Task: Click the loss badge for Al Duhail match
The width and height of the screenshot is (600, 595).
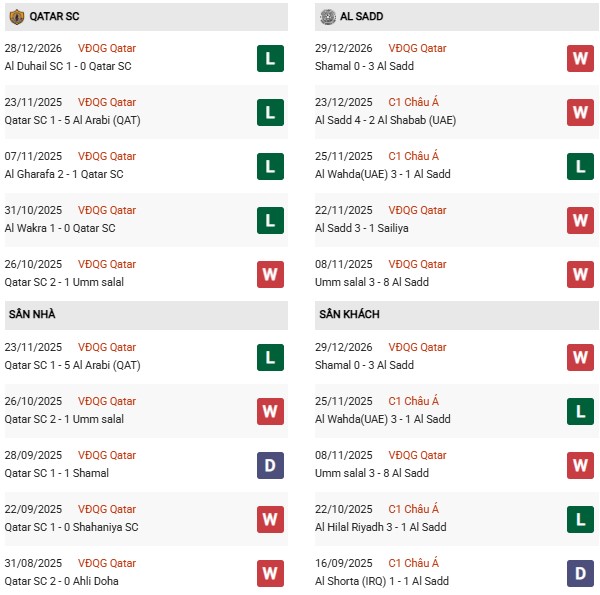Action: 270,58
